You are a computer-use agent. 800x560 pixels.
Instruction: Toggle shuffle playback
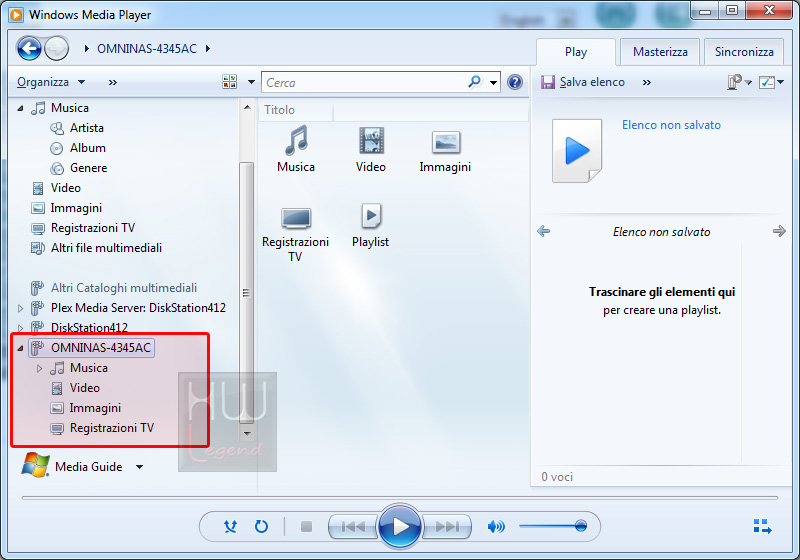coord(231,526)
